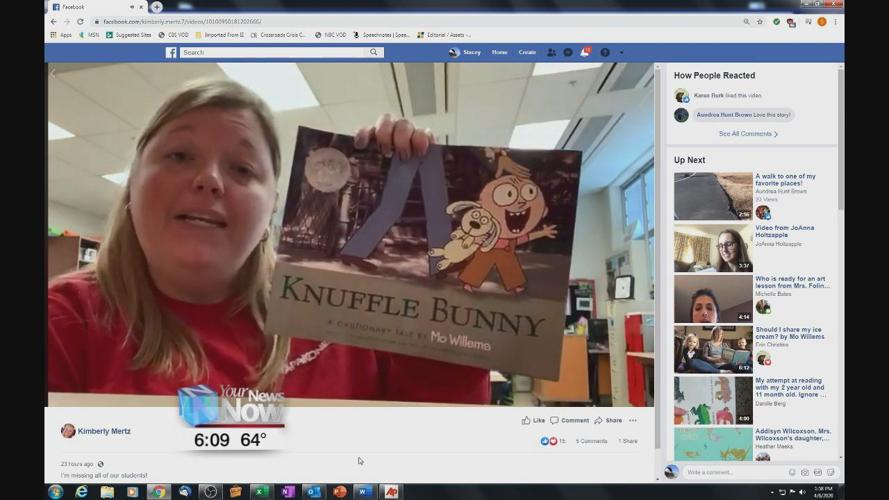This screenshot has width=889, height=500.
Task: Play 'Who is ready for an art lesson' thumbnail
Action: (713, 299)
